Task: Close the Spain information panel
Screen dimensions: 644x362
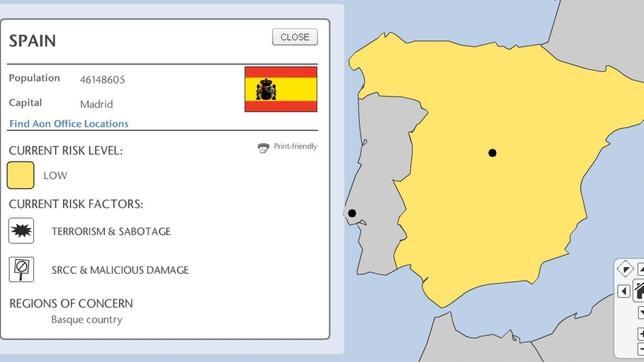Action: 295,37
